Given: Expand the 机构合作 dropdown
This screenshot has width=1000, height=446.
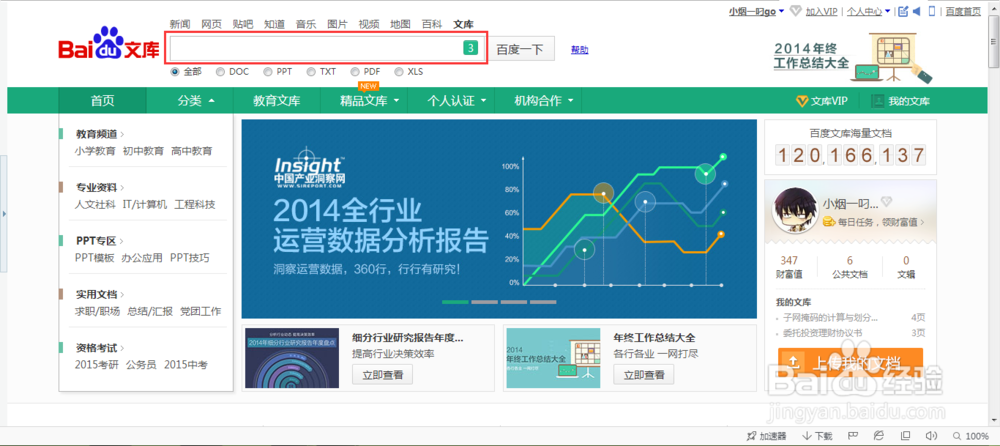Looking at the screenshot, I should pyautogui.click(x=570, y=101).
